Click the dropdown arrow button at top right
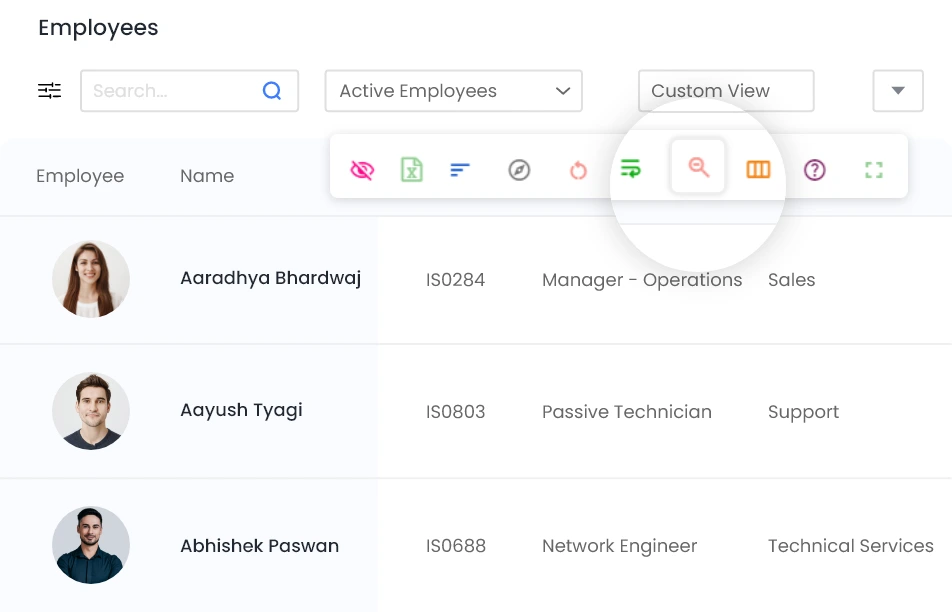952x612 pixels. (898, 91)
